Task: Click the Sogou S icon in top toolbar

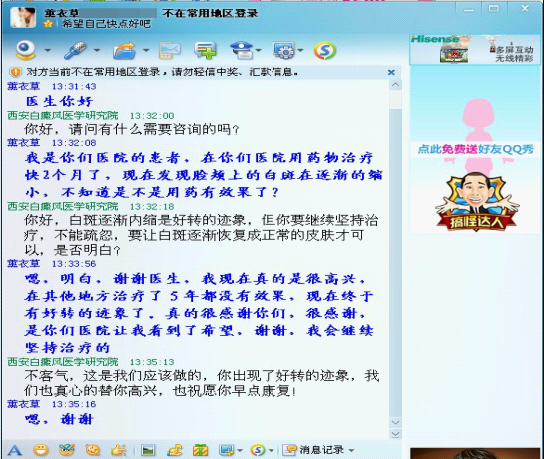Action: click(x=325, y=51)
